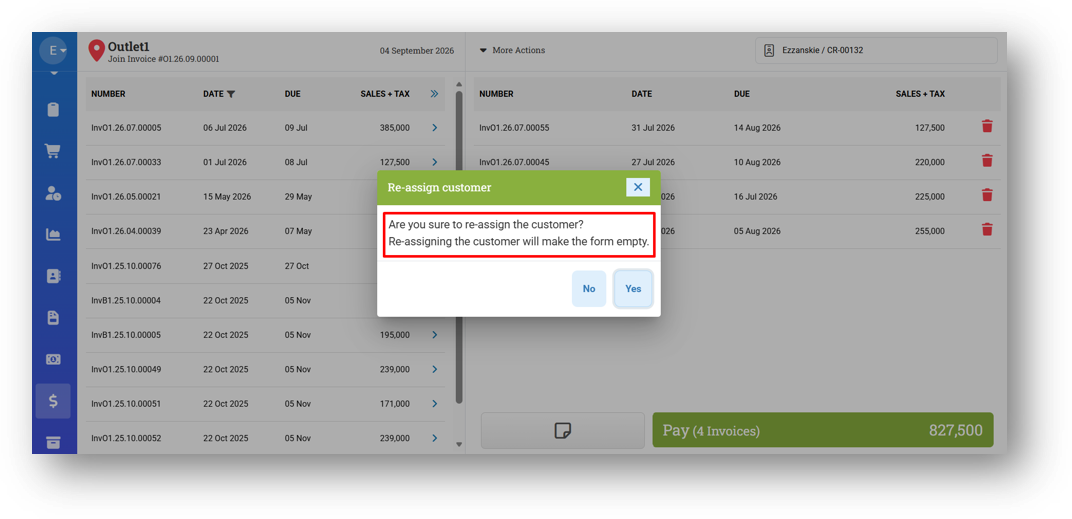Move all invoices with double chevron
The height and width of the screenshot is (519, 1072).
point(434,94)
